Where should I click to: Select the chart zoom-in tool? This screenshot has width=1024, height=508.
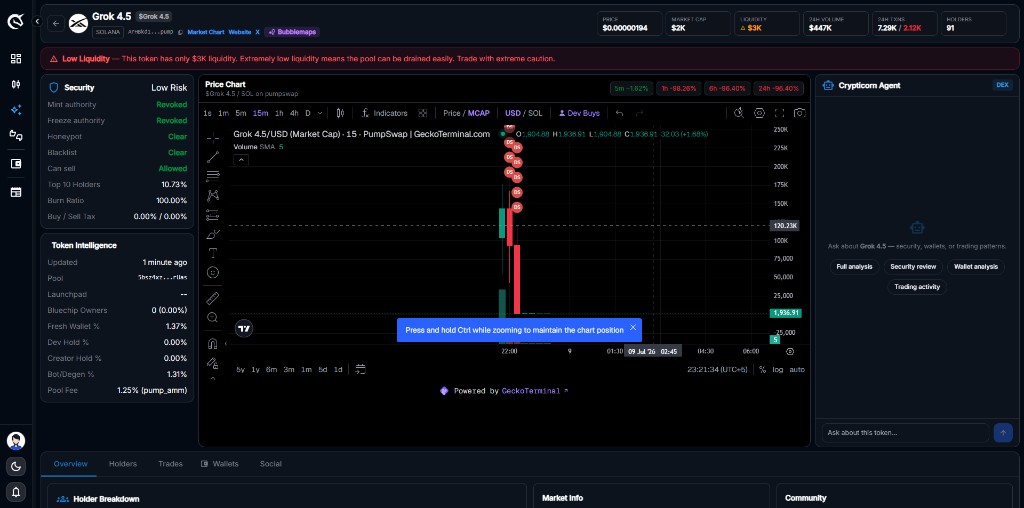pyautogui.click(x=212, y=317)
